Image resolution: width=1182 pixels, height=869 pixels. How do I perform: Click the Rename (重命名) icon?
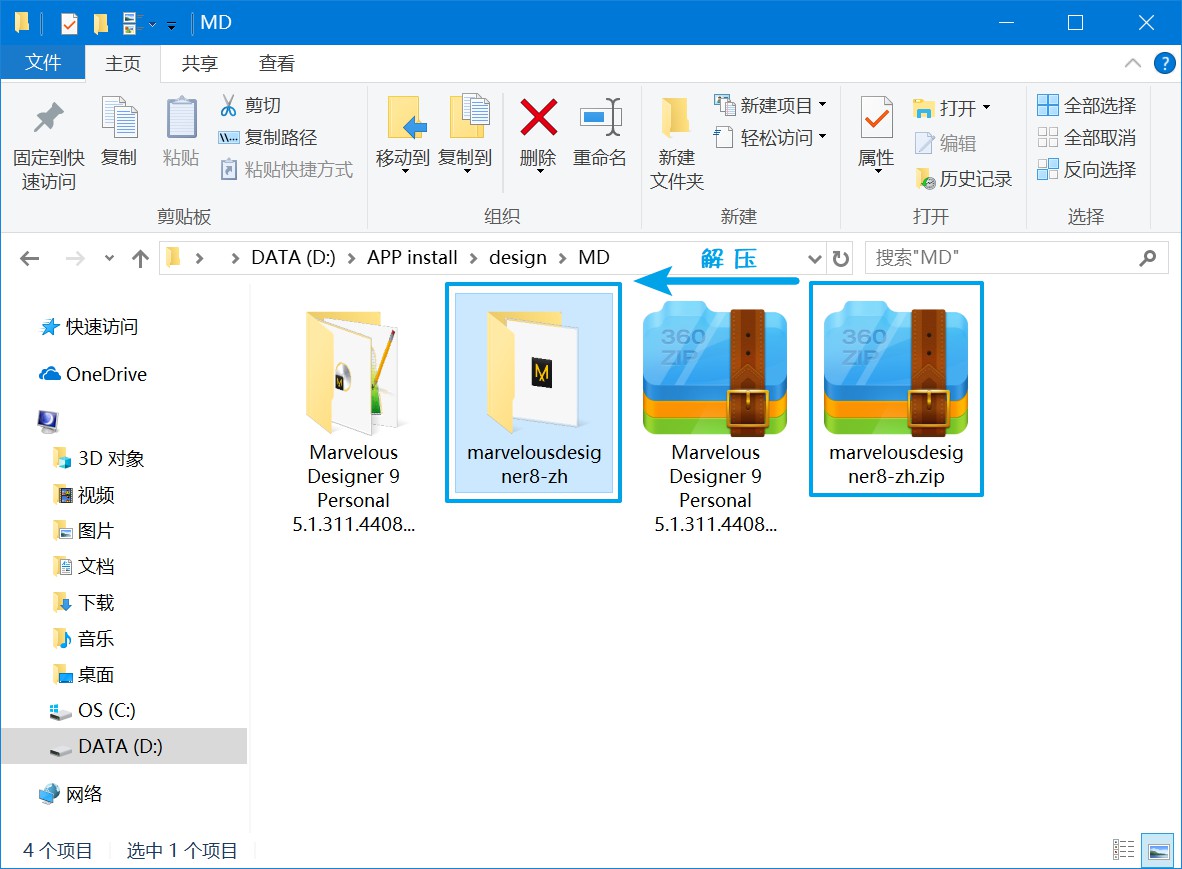pyautogui.click(x=600, y=118)
